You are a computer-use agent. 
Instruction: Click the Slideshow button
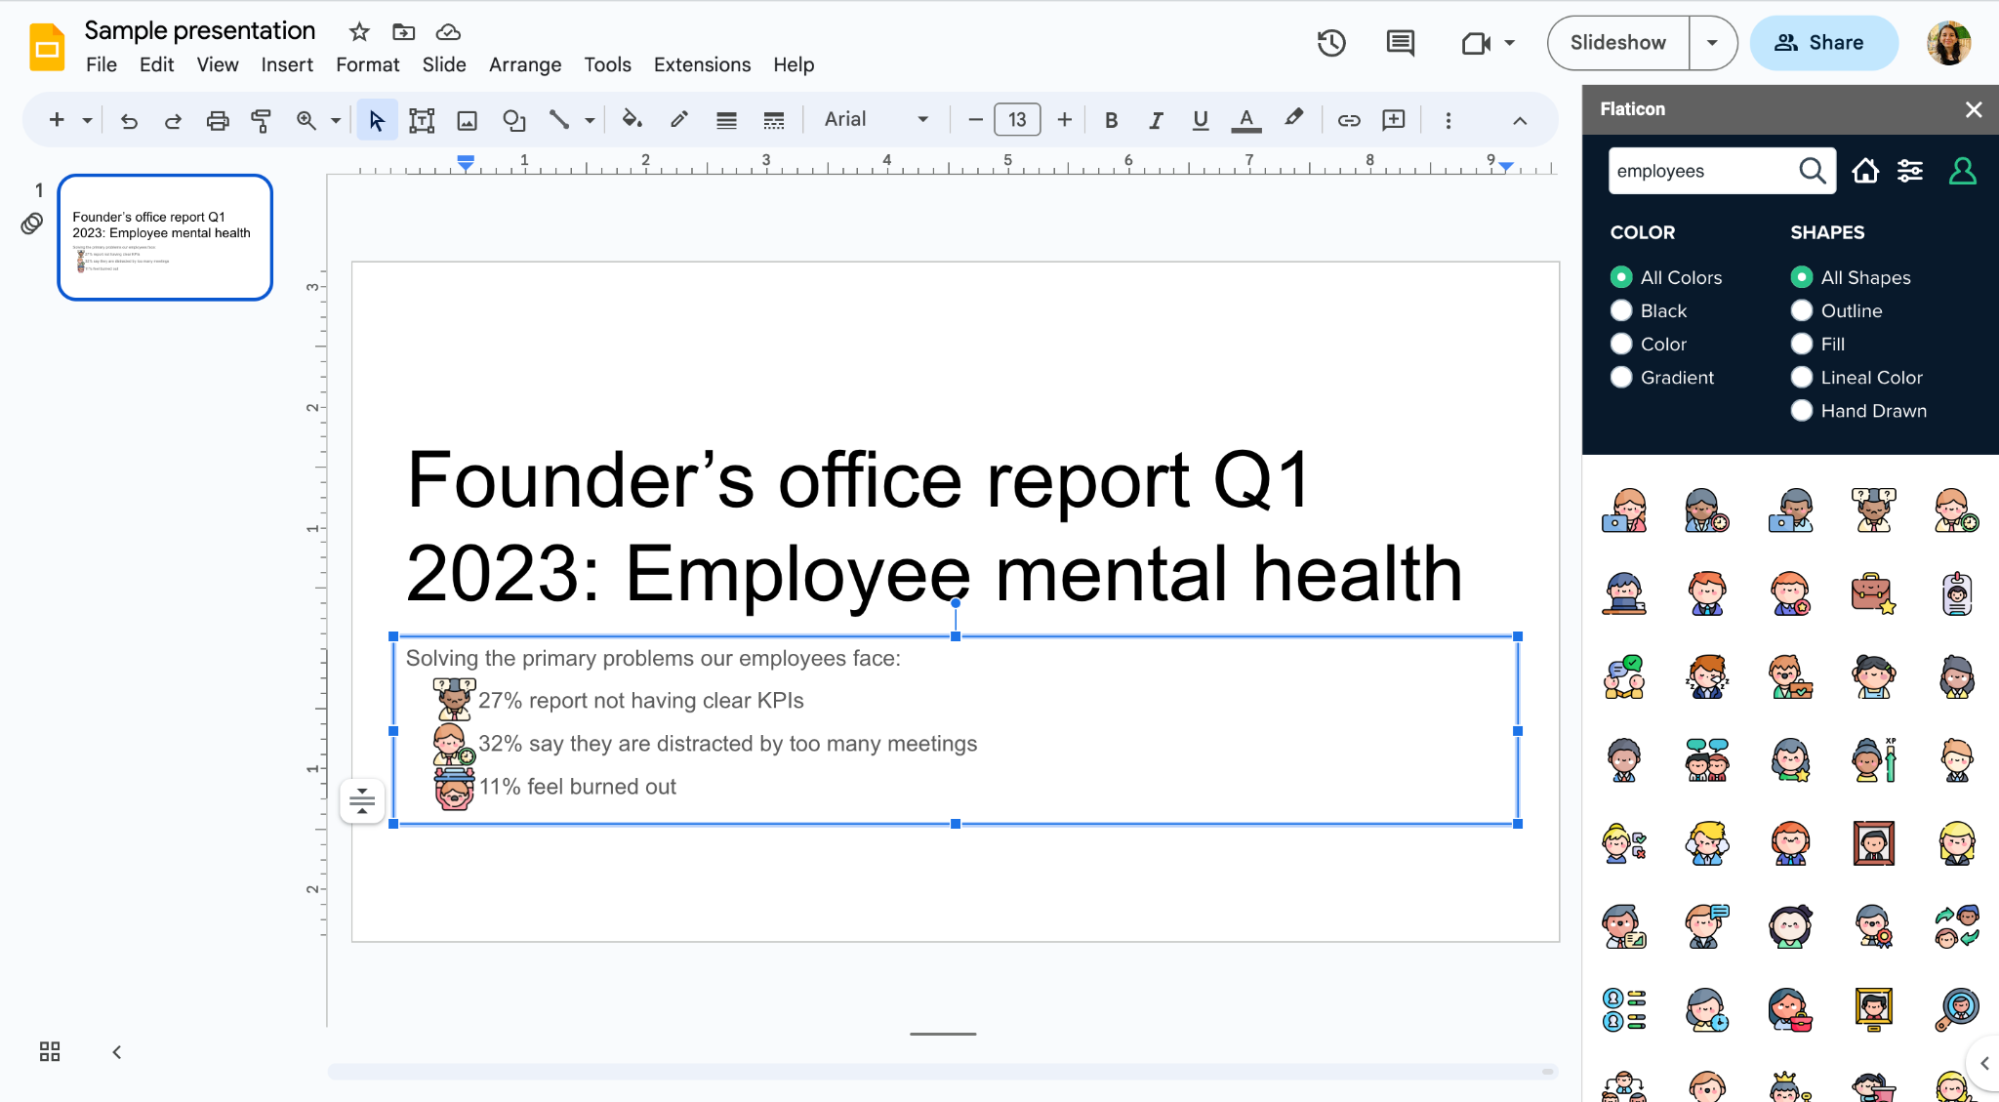(1619, 42)
